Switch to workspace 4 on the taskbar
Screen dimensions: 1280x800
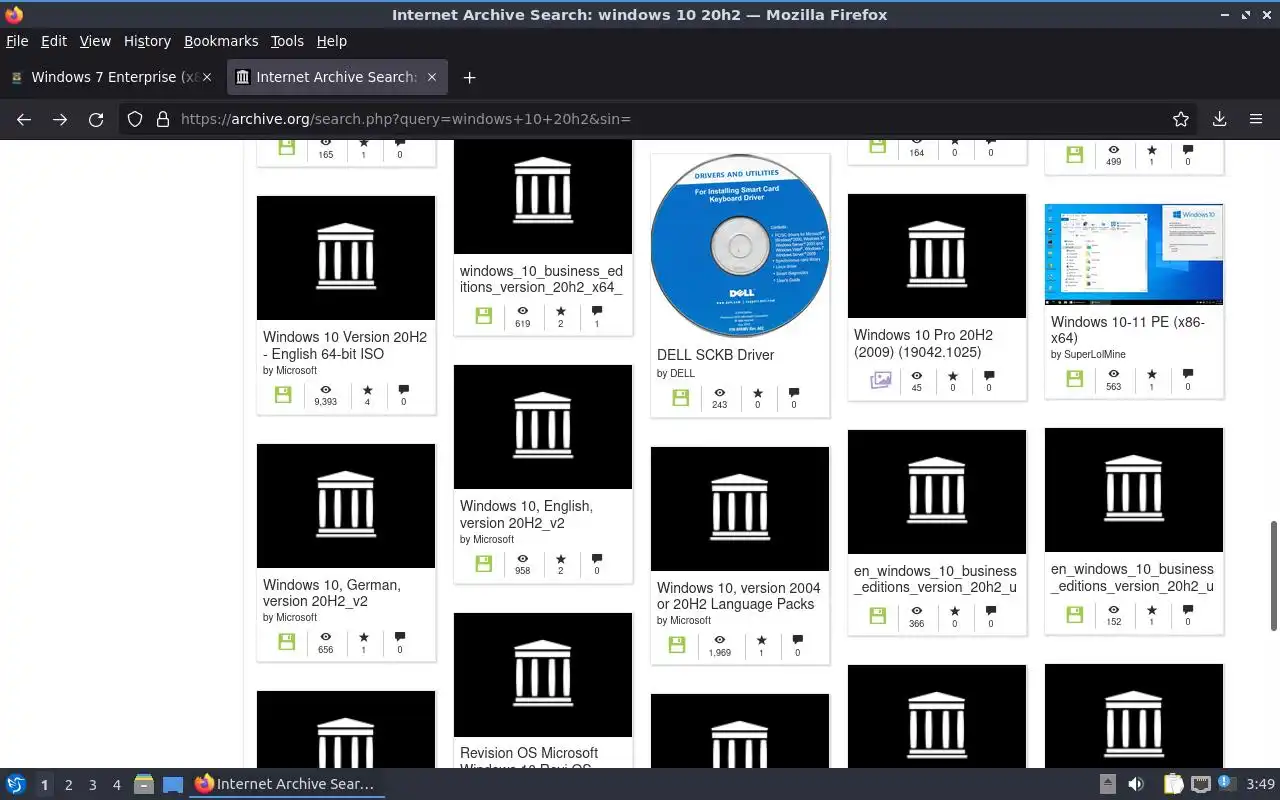click(117, 785)
